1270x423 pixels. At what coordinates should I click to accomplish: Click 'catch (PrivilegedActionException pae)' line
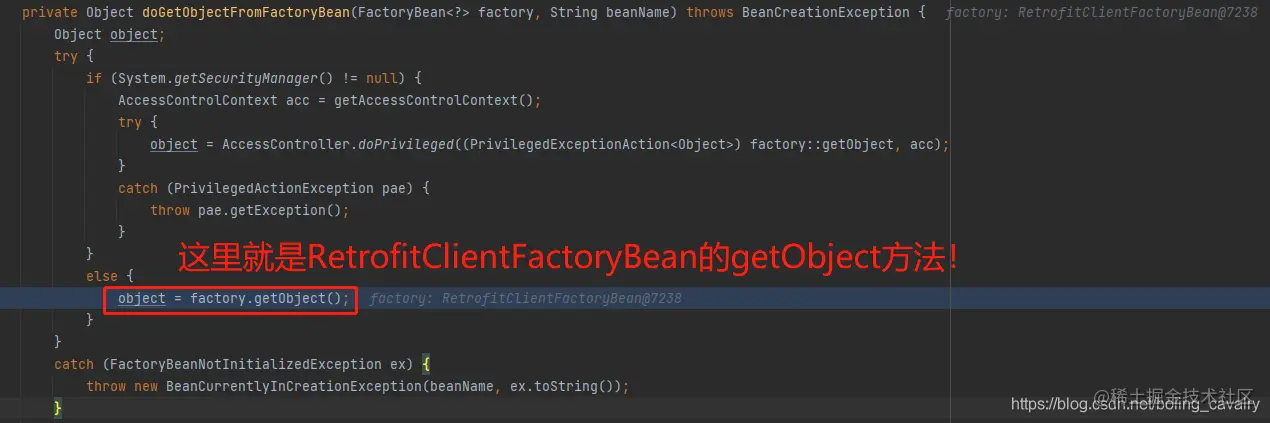[x=275, y=188]
